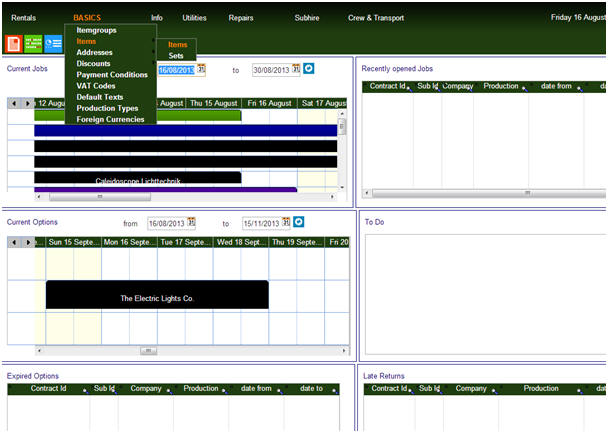Image resolution: width=608 pixels, height=433 pixels.
Task: Filter Contract Id column in Recently opened Jobs
Action: point(409,89)
